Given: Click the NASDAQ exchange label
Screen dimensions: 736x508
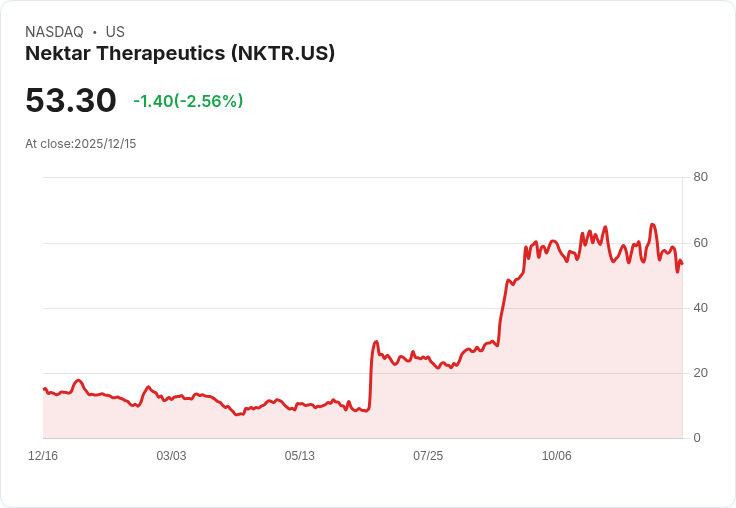Looking at the screenshot, I should tap(54, 32).
